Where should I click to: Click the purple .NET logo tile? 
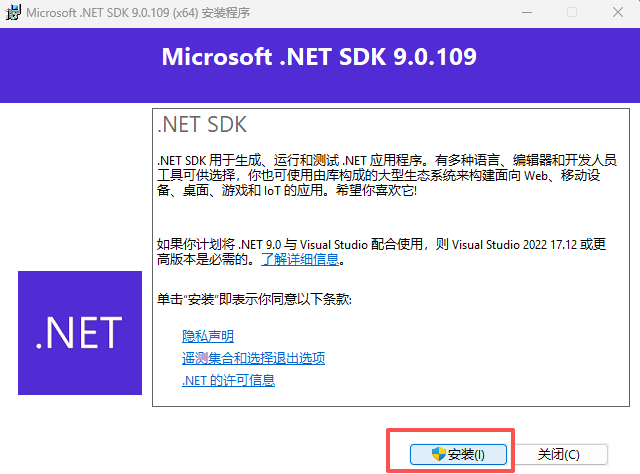tap(80, 333)
